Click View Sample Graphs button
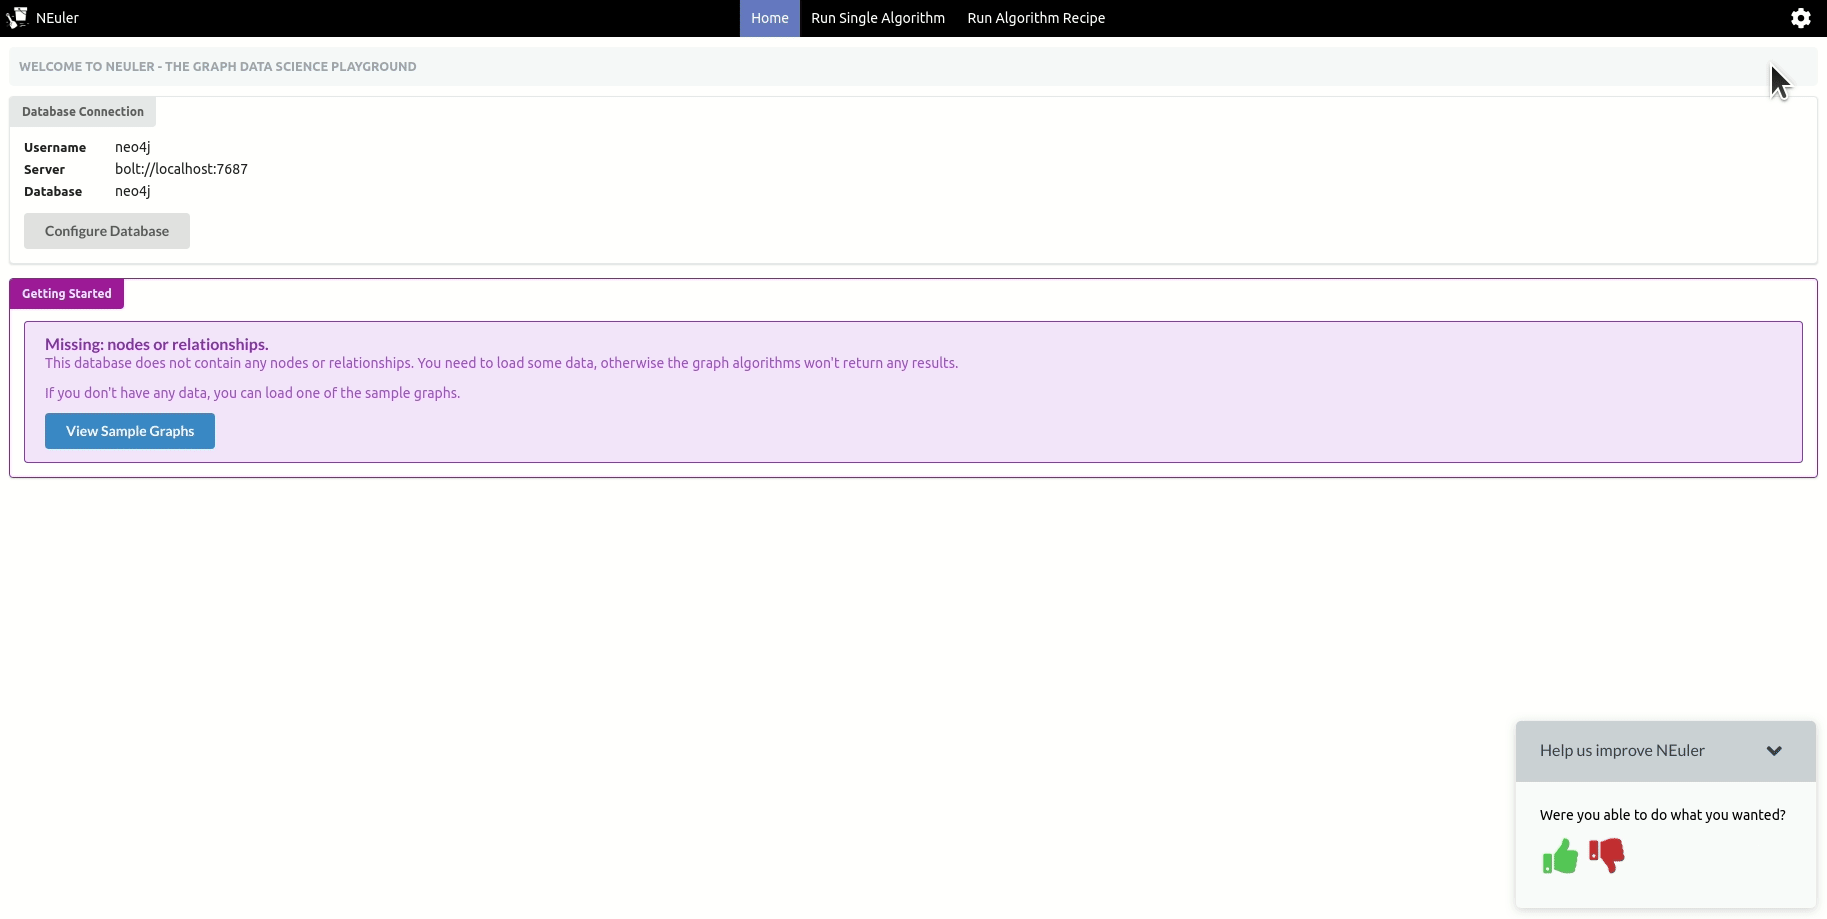Image resolution: width=1827 pixels, height=919 pixels. [130, 431]
